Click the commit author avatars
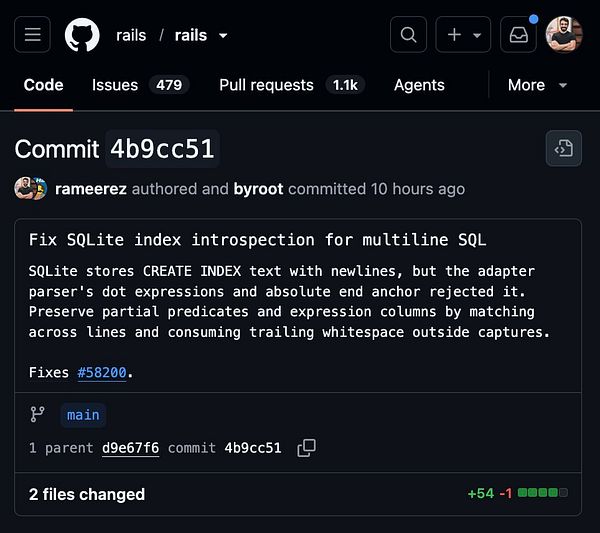 31,189
